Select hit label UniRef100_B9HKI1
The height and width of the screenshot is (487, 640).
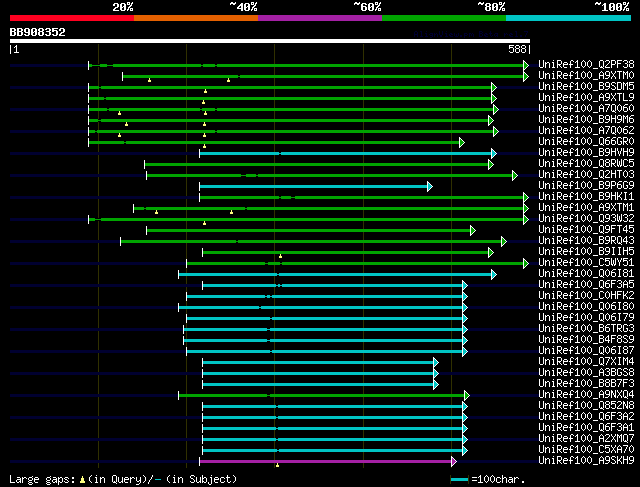pos(586,196)
